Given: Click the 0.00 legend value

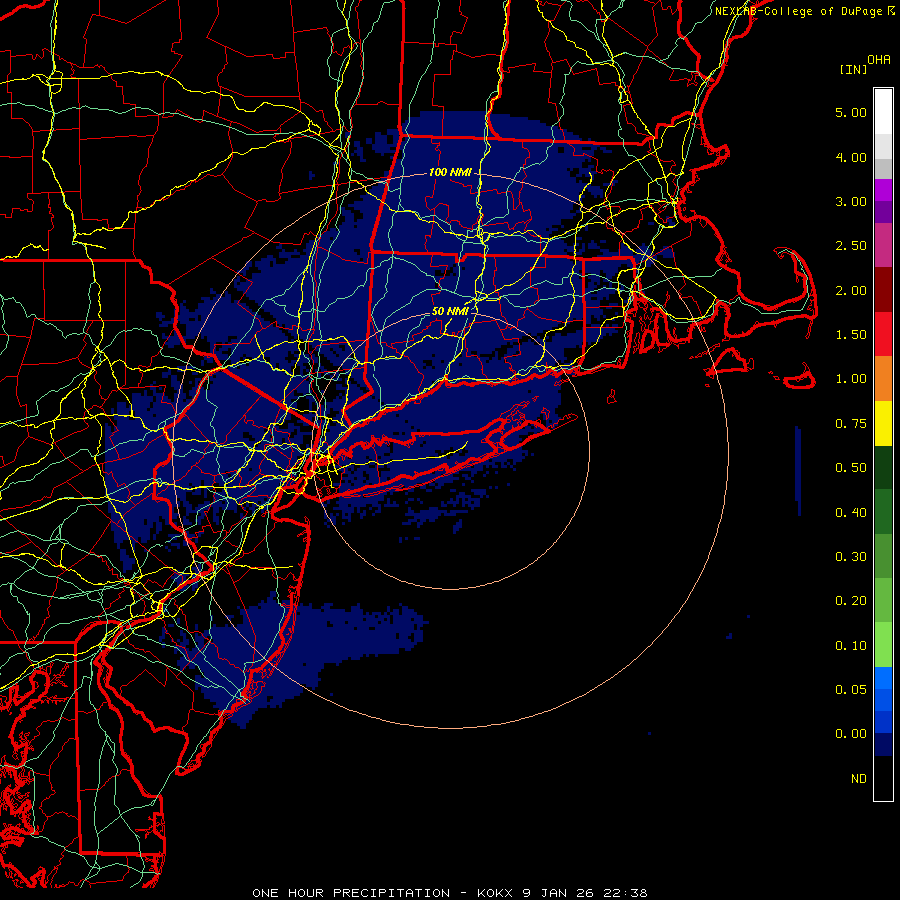Looking at the screenshot, I should pos(851,734).
